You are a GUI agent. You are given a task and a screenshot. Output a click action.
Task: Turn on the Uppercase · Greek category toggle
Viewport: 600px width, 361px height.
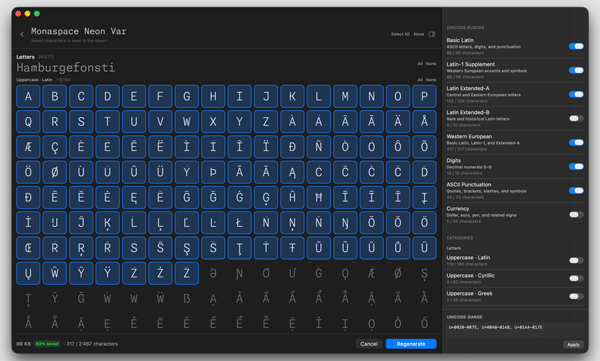point(576,296)
